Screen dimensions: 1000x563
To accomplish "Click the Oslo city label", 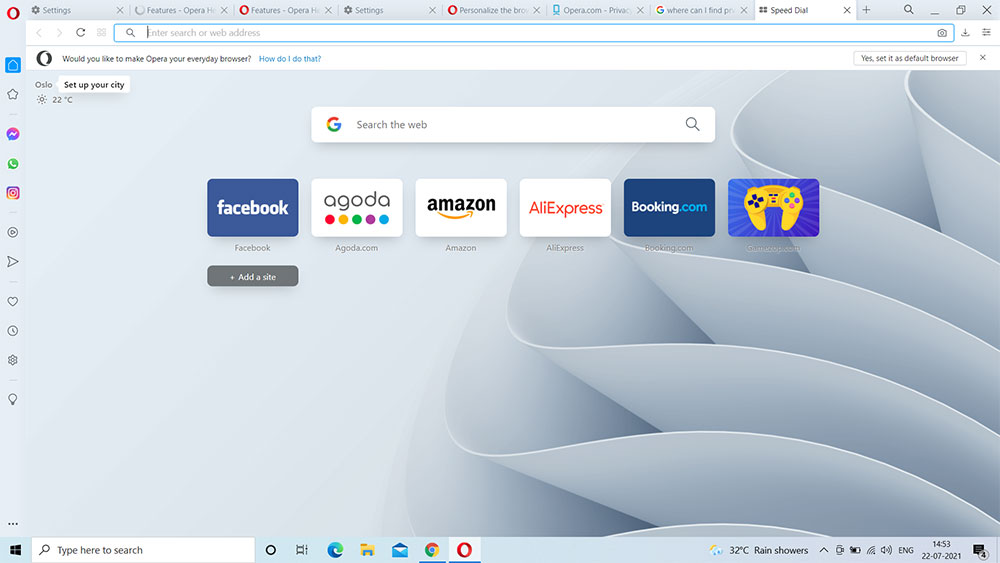I will (x=43, y=85).
